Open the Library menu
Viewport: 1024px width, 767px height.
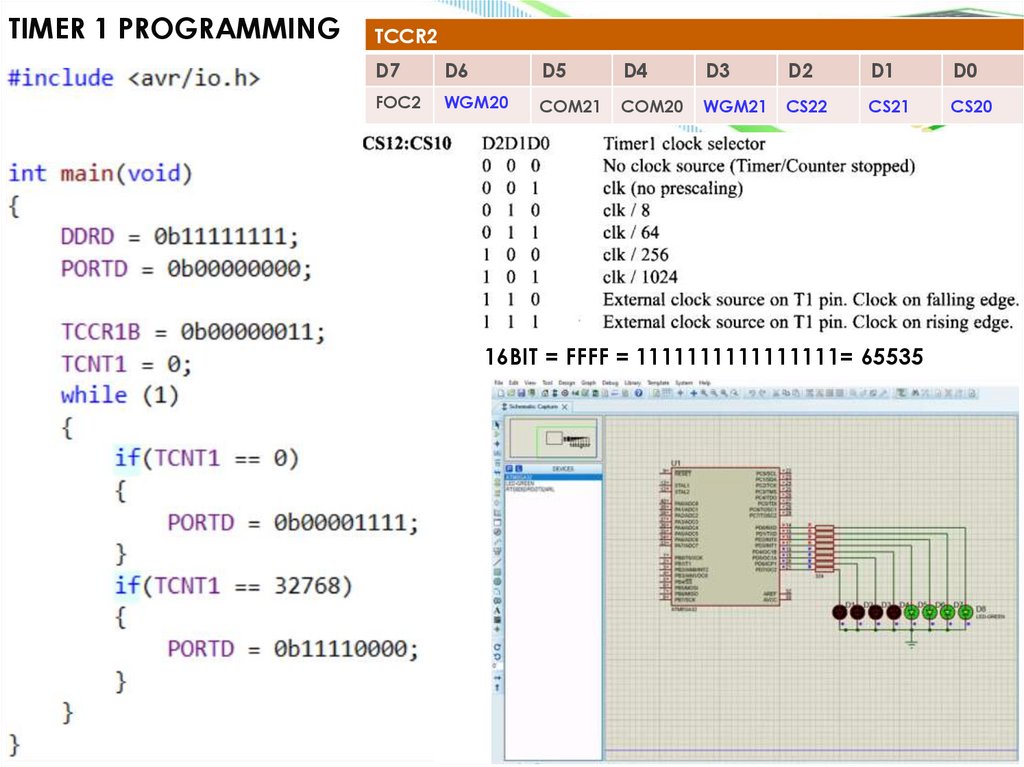(632, 383)
